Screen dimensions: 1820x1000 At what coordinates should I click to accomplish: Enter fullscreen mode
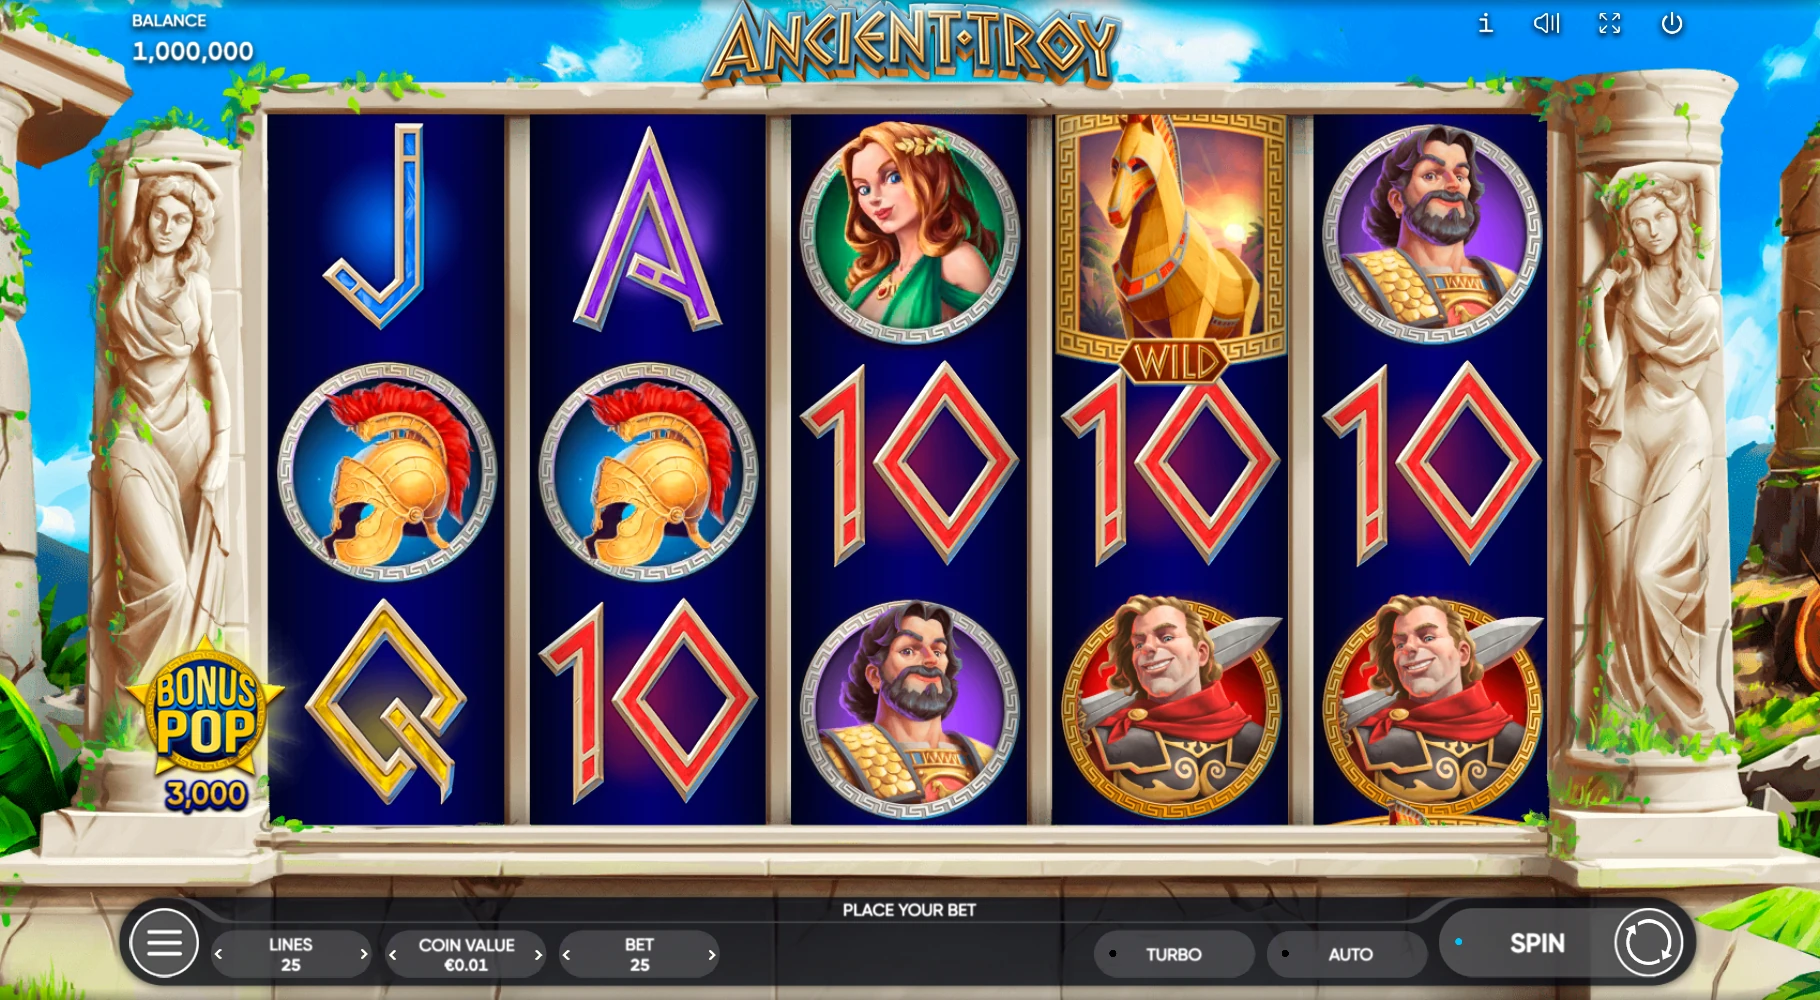(x=1609, y=23)
